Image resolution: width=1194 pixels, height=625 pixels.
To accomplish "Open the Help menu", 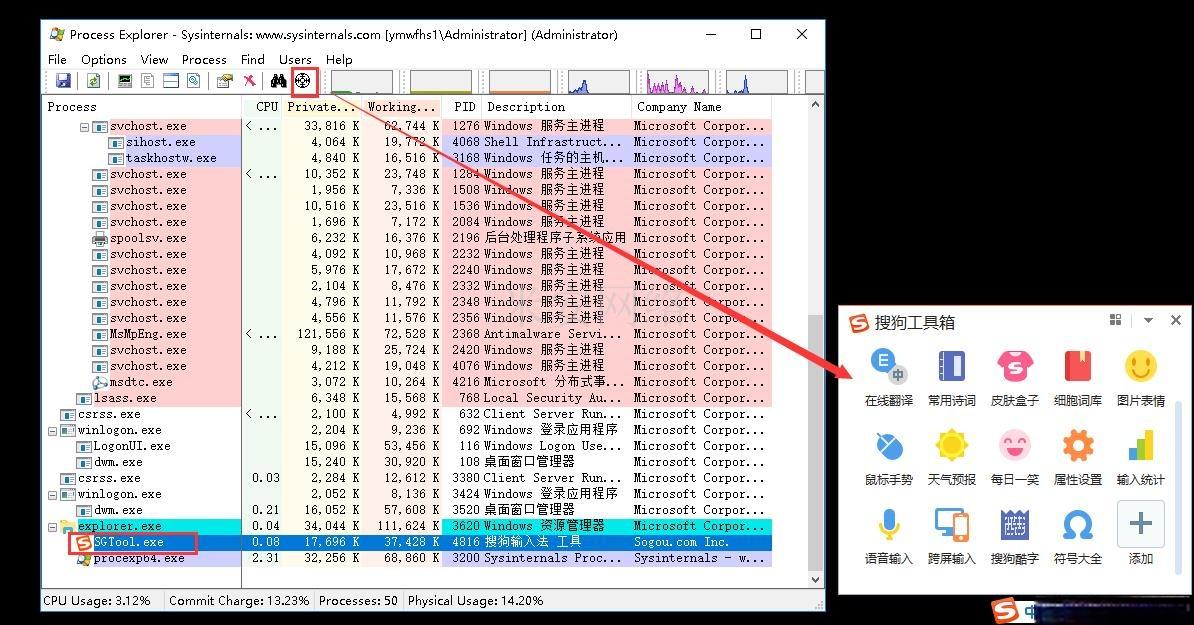I will pos(339,59).
